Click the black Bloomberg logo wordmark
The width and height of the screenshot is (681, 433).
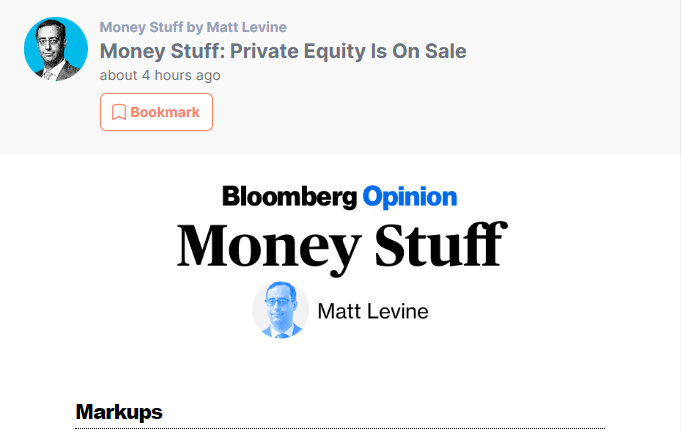pyautogui.click(x=290, y=197)
